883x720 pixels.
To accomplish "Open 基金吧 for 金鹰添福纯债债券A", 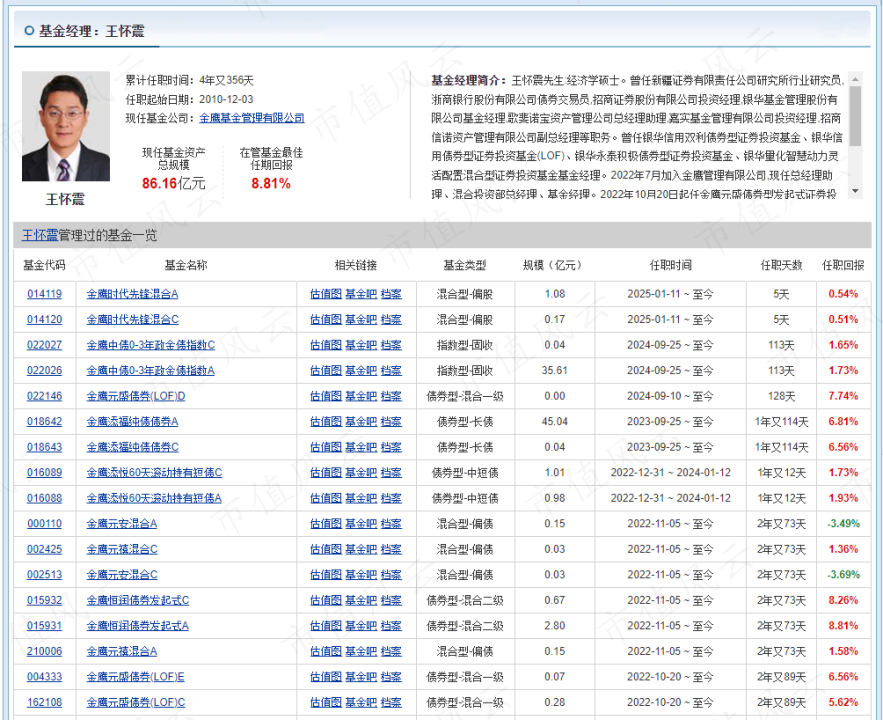I will pyautogui.click(x=361, y=422).
